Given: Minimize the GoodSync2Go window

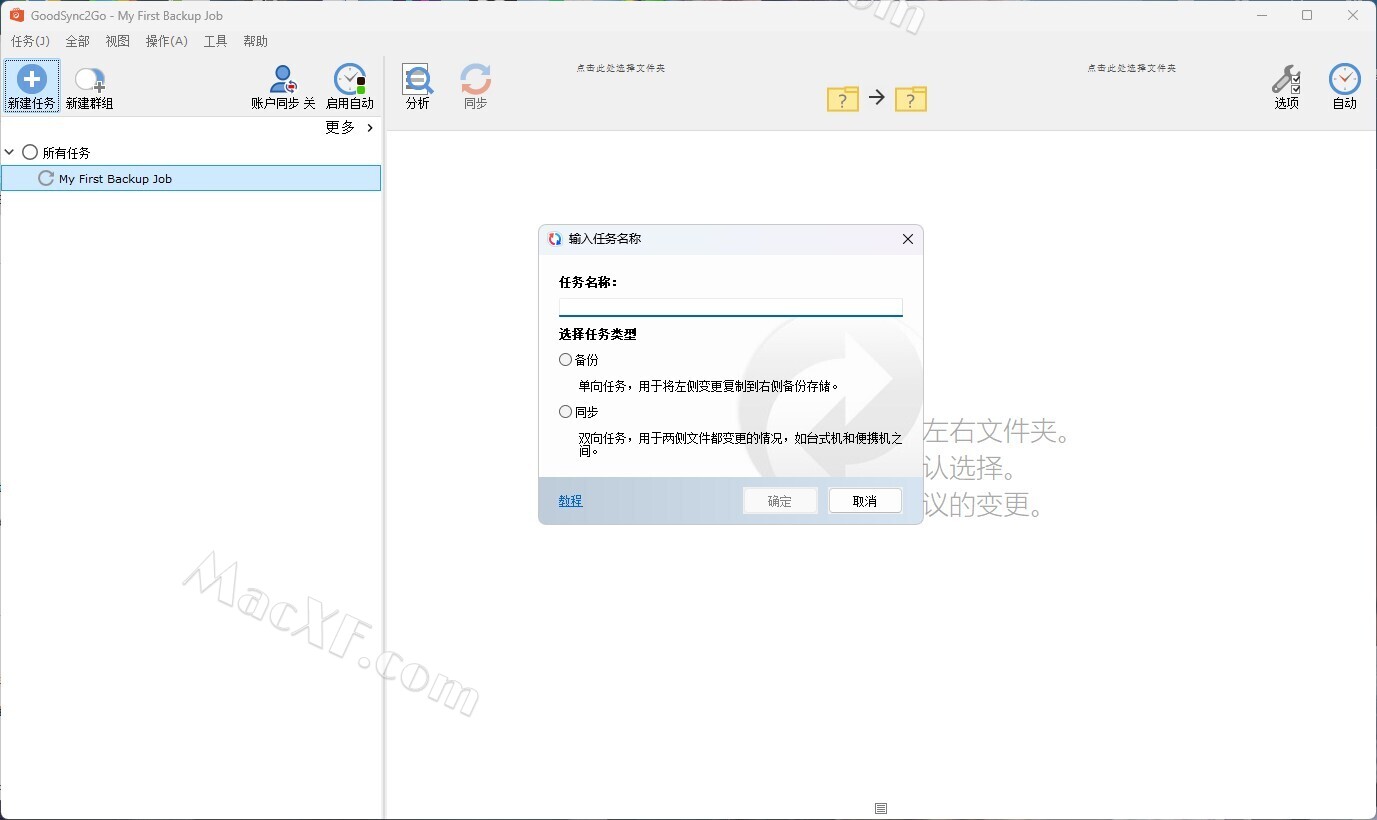Looking at the screenshot, I should (x=1261, y=15).
